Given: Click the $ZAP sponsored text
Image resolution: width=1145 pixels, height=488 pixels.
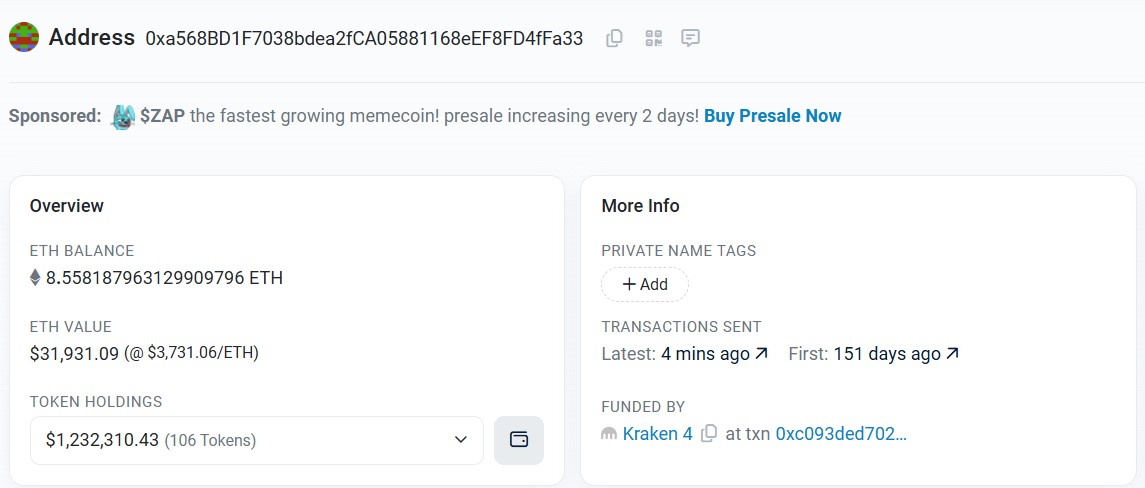Looking at the screenshot, I should [163, 116].
